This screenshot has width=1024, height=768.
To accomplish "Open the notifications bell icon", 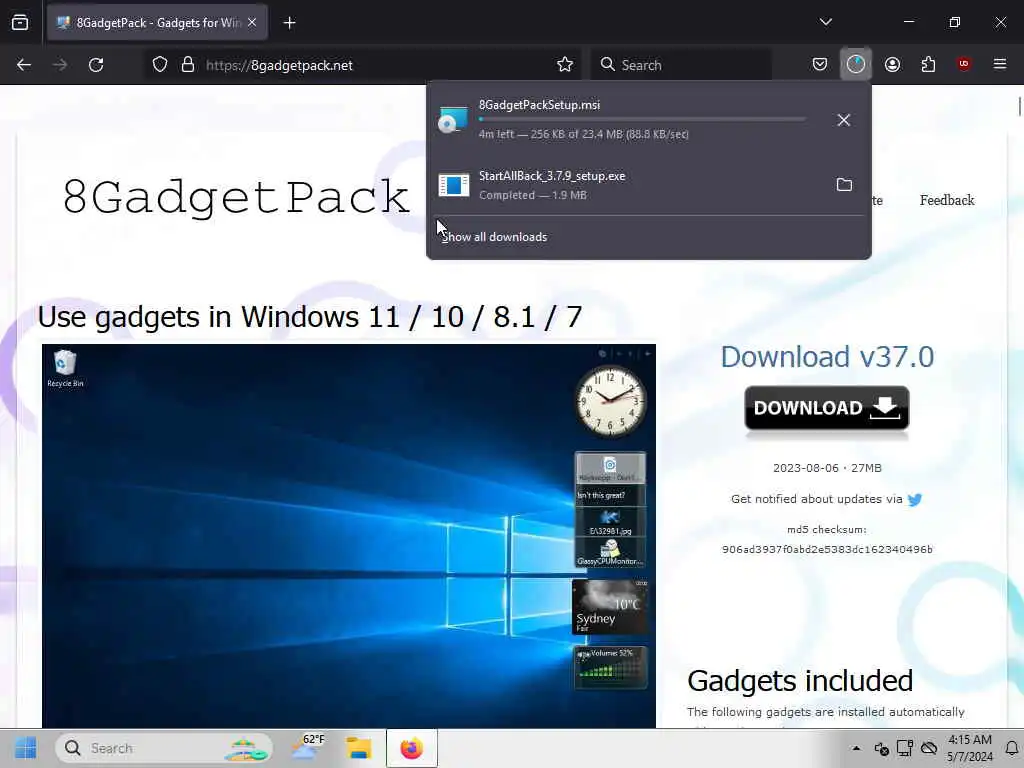I will [x=1012, y=748].
